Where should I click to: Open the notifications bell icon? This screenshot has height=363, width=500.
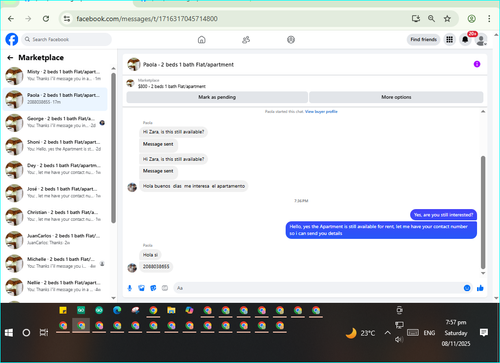[465, 40]
